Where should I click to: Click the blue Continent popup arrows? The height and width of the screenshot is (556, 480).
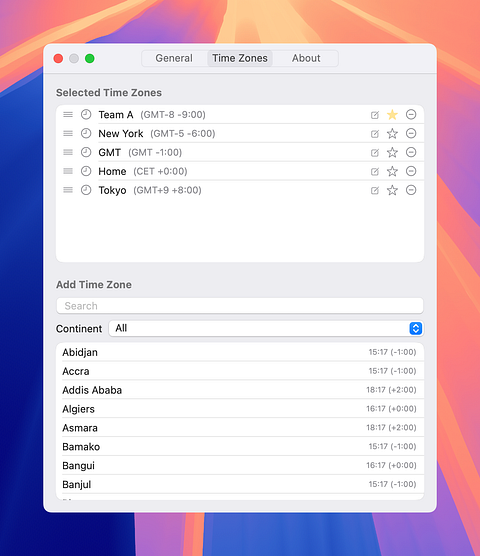point(415,328)
